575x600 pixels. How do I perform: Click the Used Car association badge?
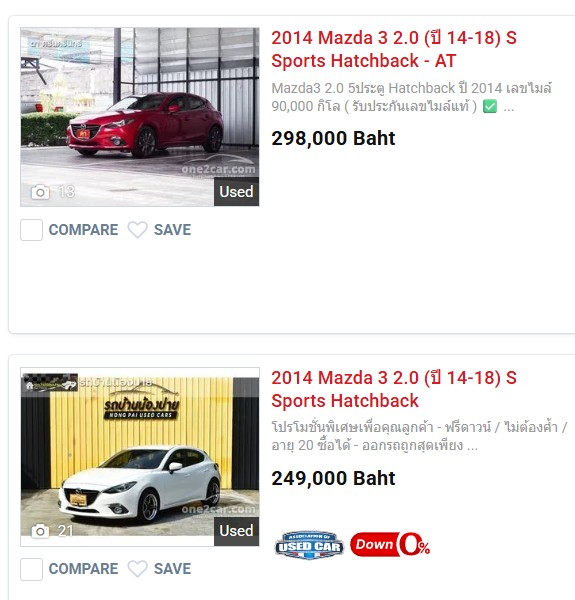[309, 545]
